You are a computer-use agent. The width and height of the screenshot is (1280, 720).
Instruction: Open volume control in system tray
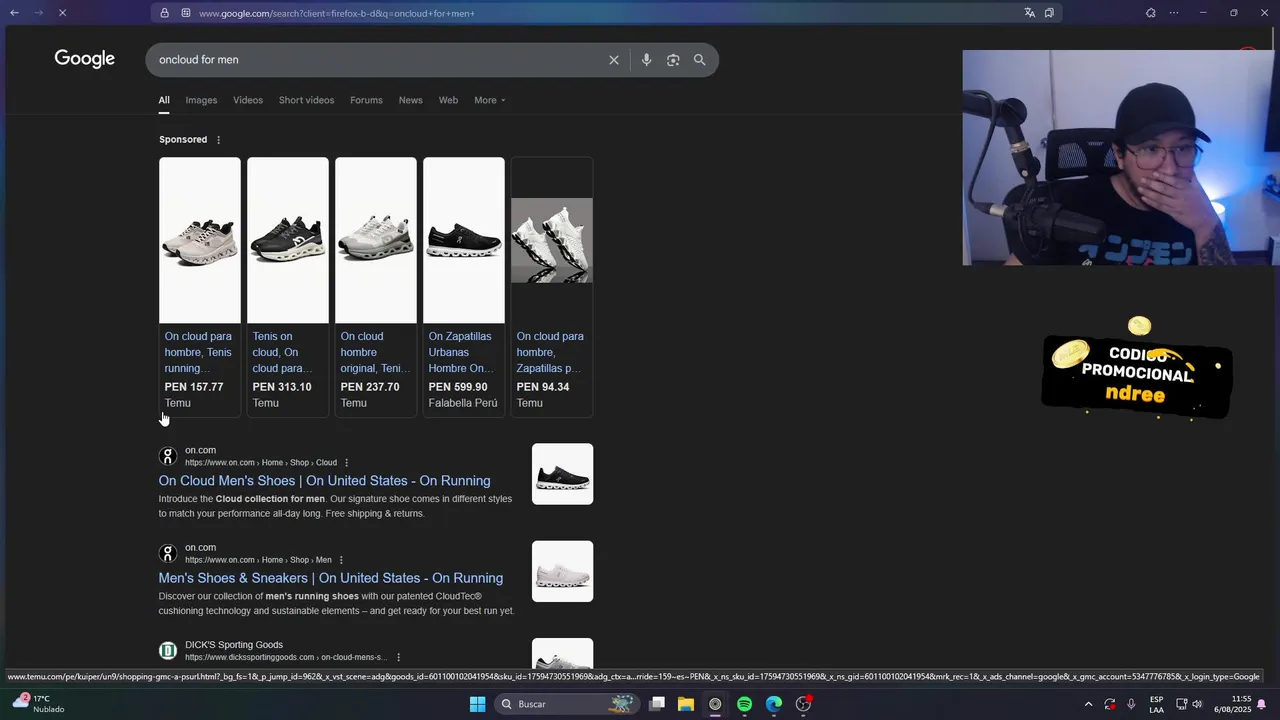[1197, 704]
